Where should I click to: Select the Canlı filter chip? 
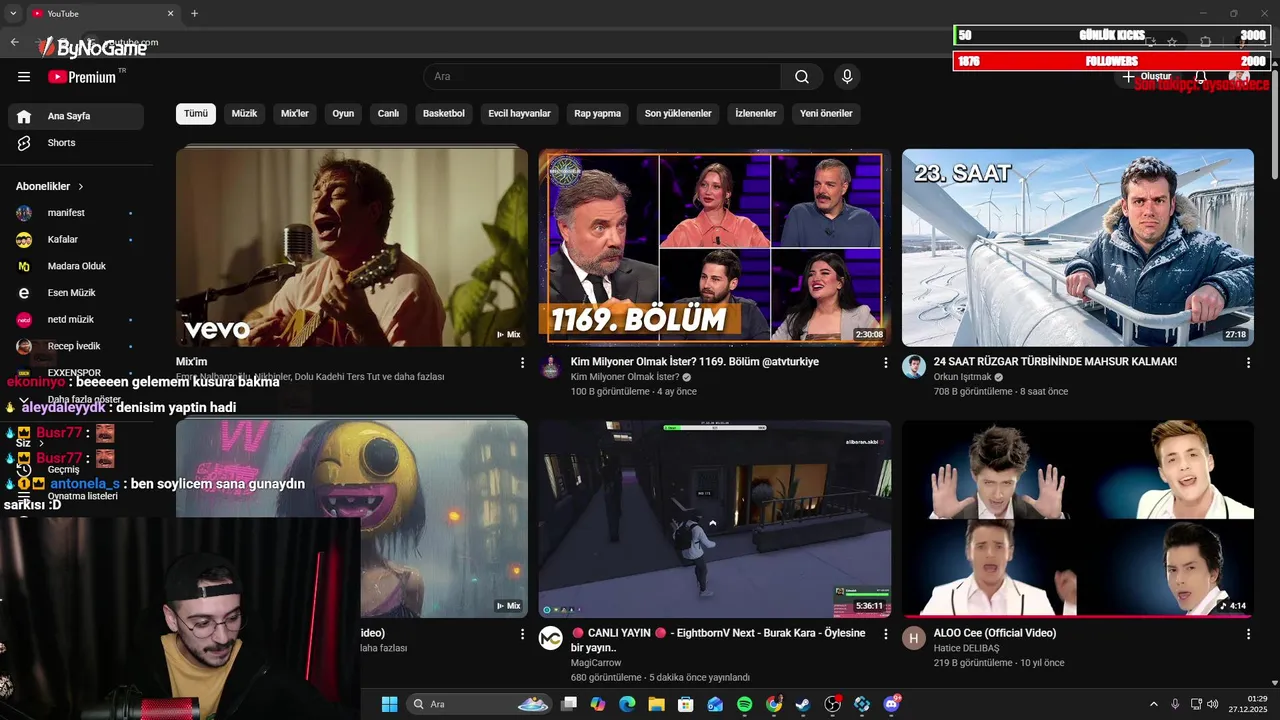tap(388, 114)
